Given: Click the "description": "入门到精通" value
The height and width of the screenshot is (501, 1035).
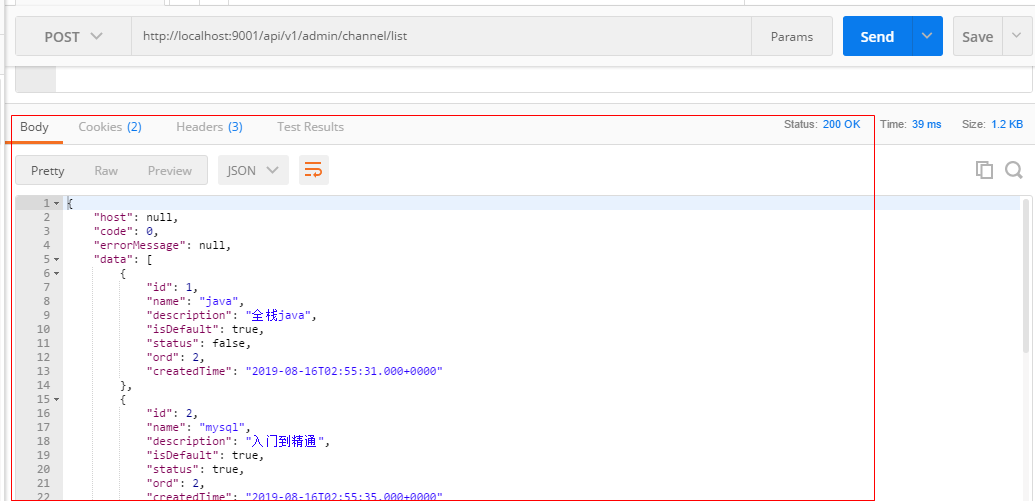Looking at the screenshot, I should (285, 441).
